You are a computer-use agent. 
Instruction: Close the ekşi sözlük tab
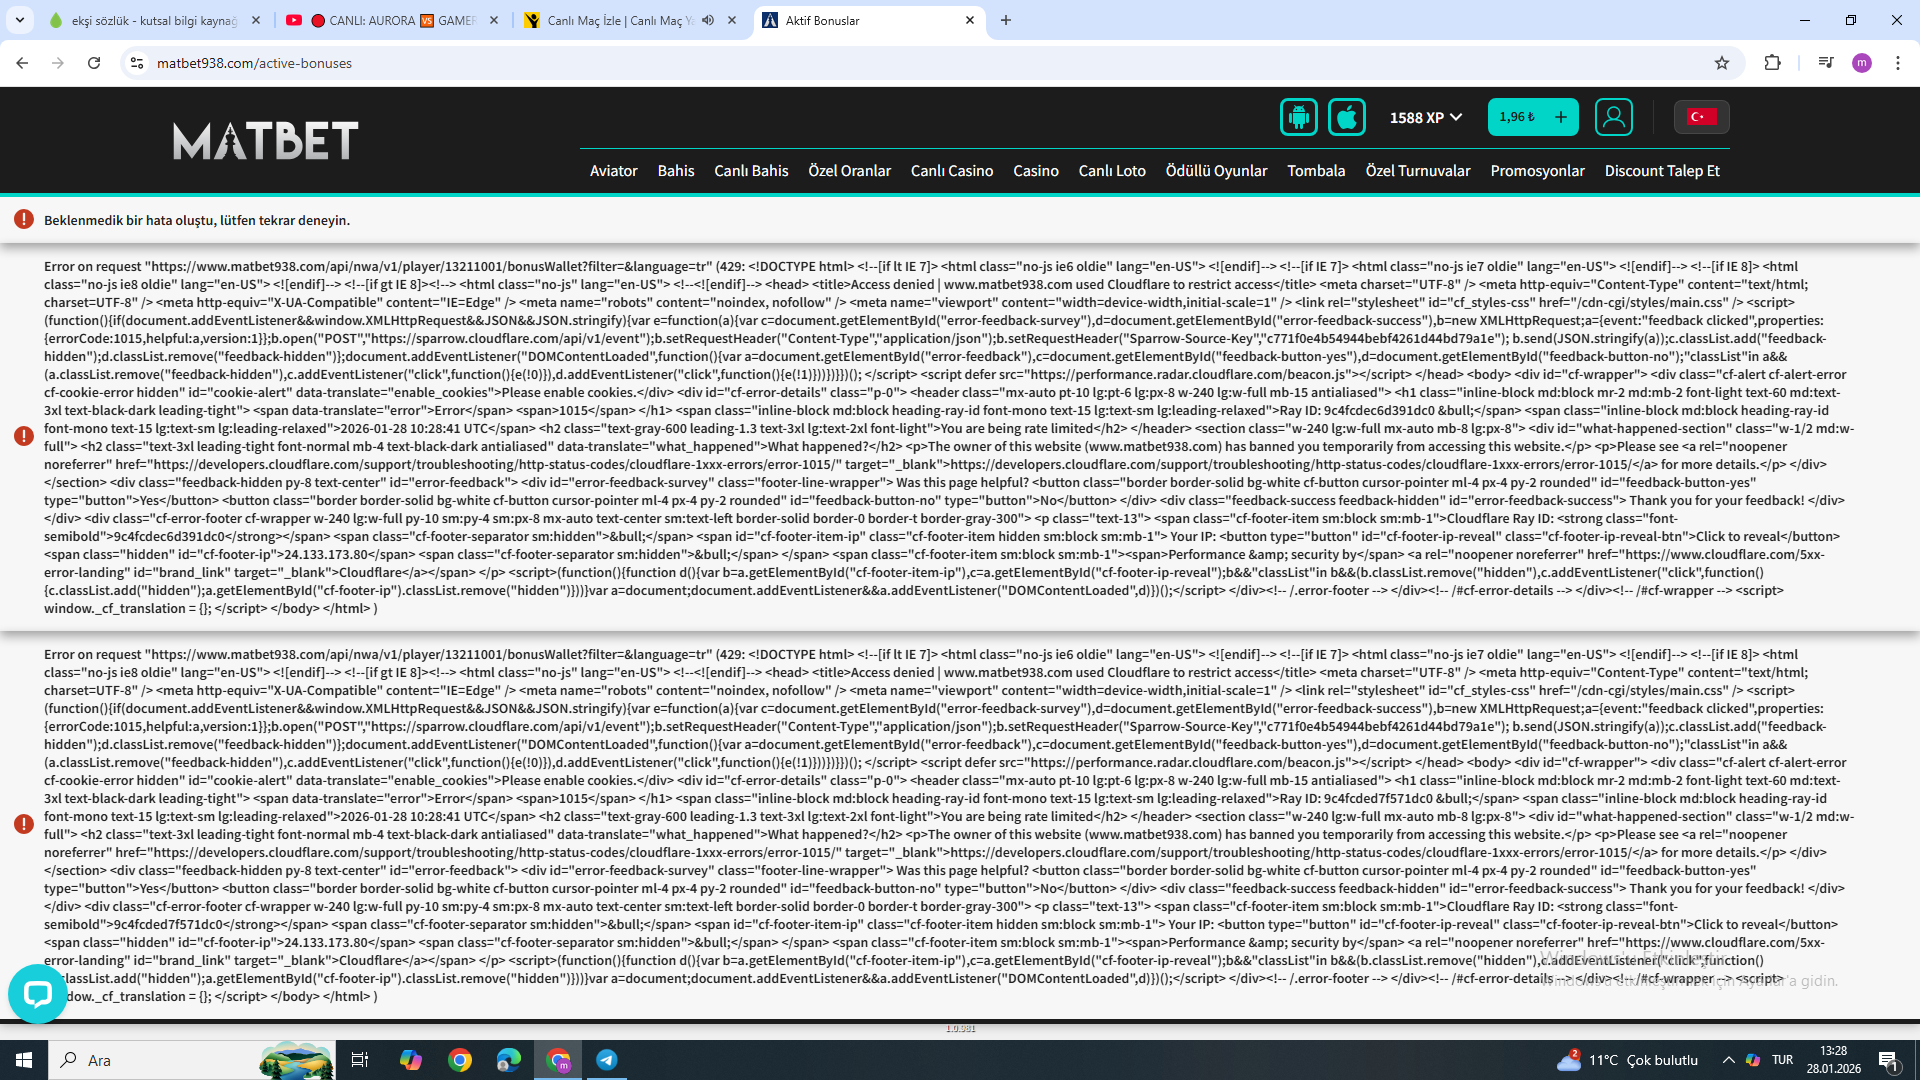(x=256, y=20)
